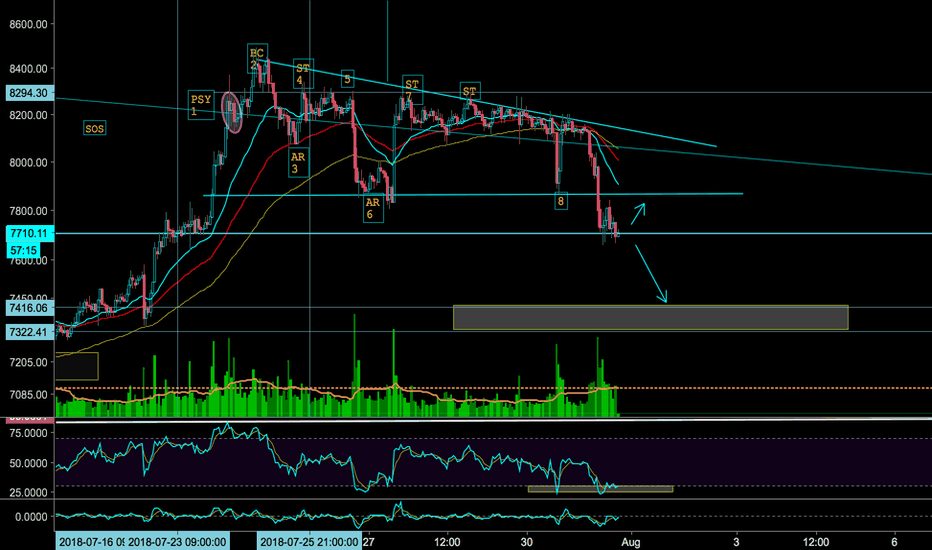
Task: Select the boxed 8 annotation label
Action: [x=561, y=201]
